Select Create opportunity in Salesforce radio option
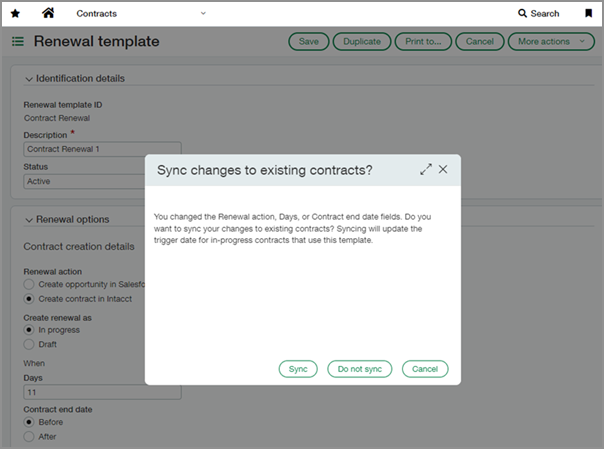 tap(29, 285)
